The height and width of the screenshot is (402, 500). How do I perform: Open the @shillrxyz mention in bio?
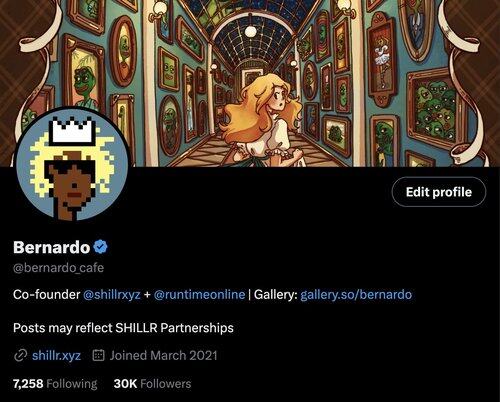pyautogui.click(x=112, y=295)
